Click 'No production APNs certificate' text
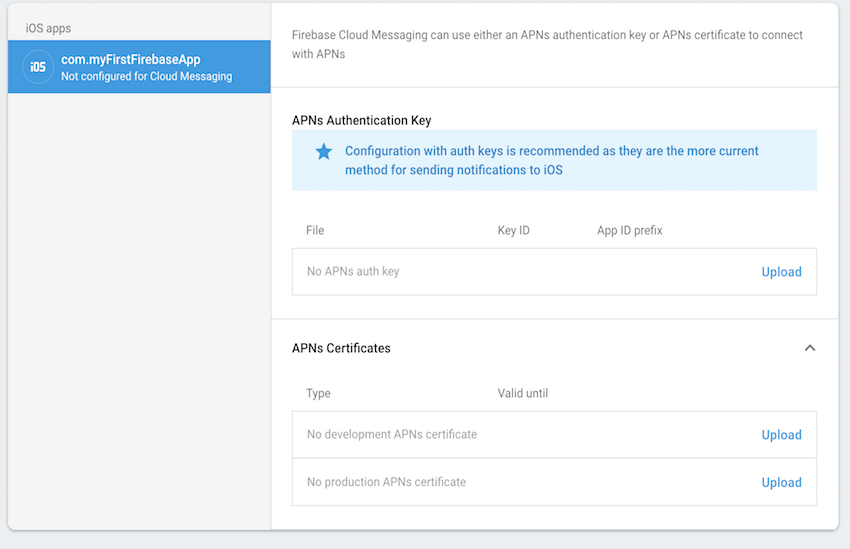The image size is (850, 549). click(386, 482)
